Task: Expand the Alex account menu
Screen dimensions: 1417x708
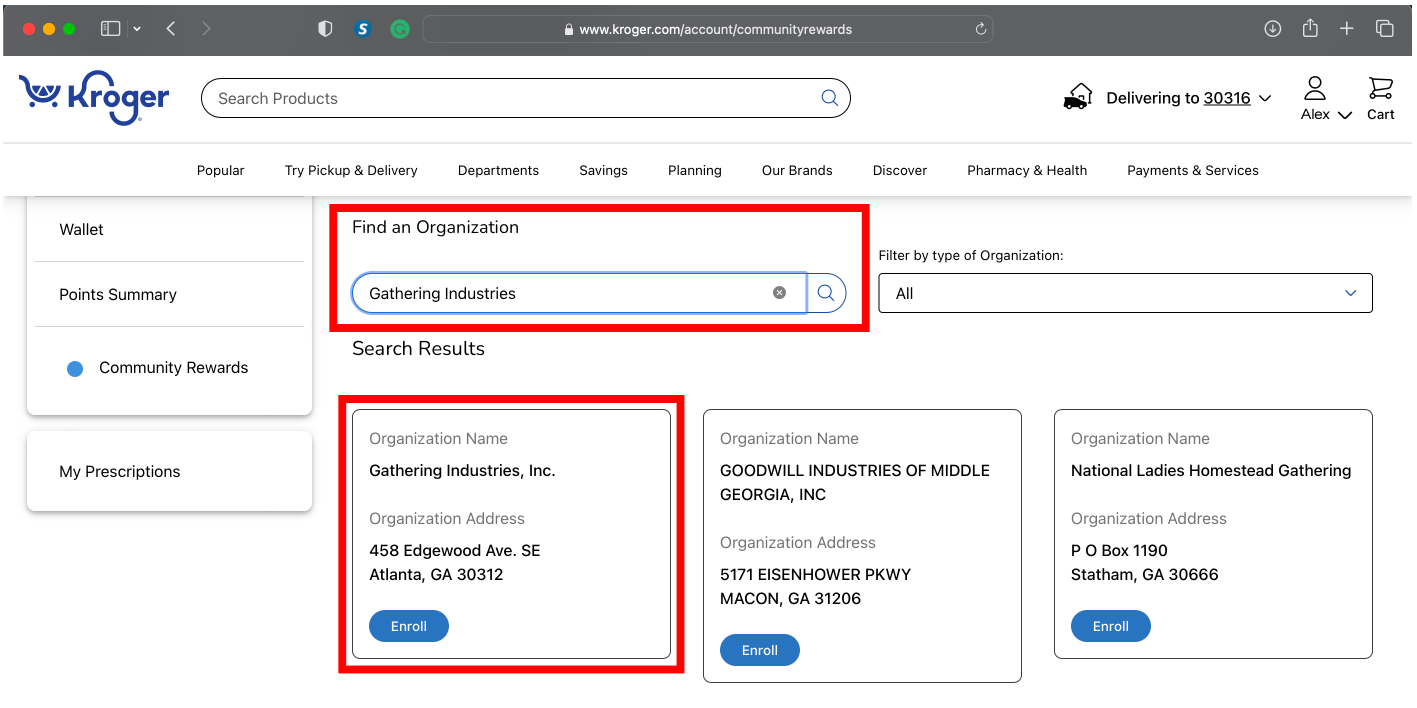Action: coord(1326,99)
